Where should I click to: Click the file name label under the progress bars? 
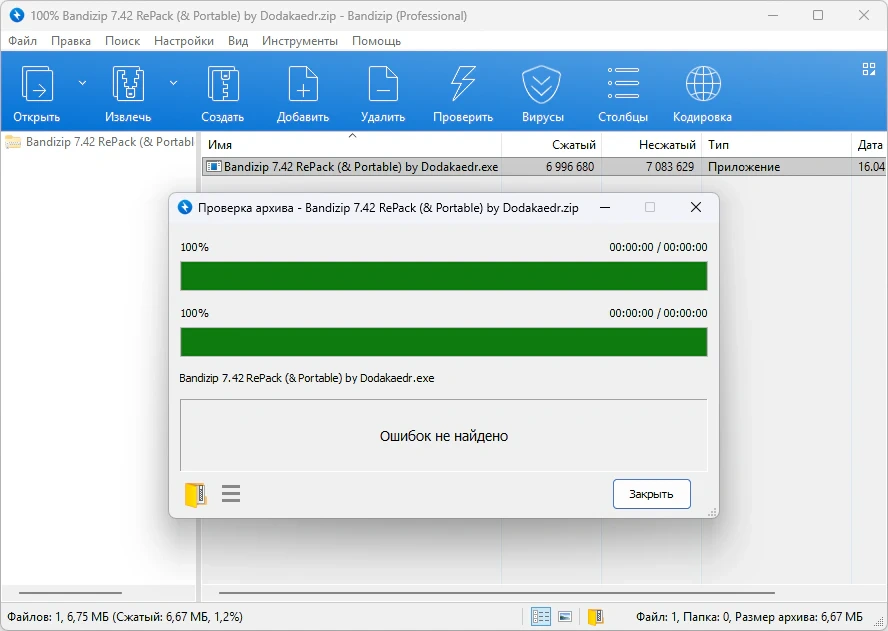coord(306,378)
